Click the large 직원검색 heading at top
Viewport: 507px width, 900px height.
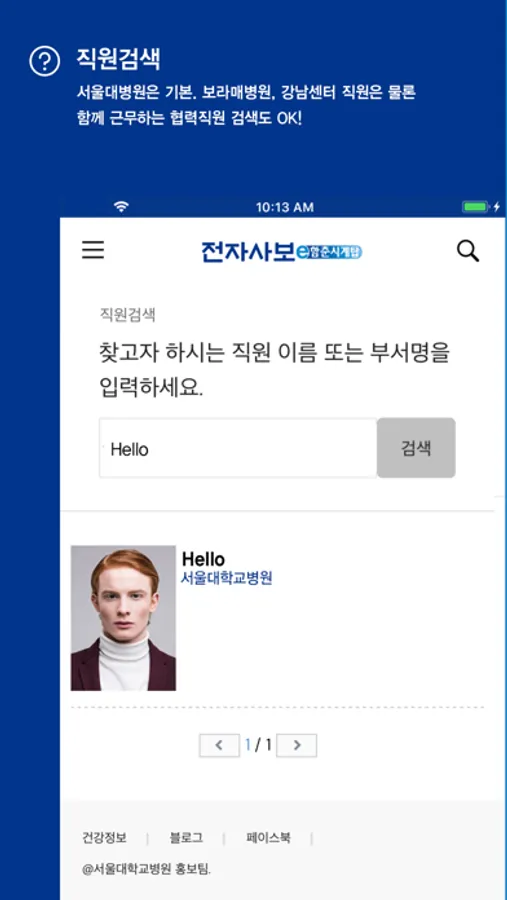click(x=118, y=59)
